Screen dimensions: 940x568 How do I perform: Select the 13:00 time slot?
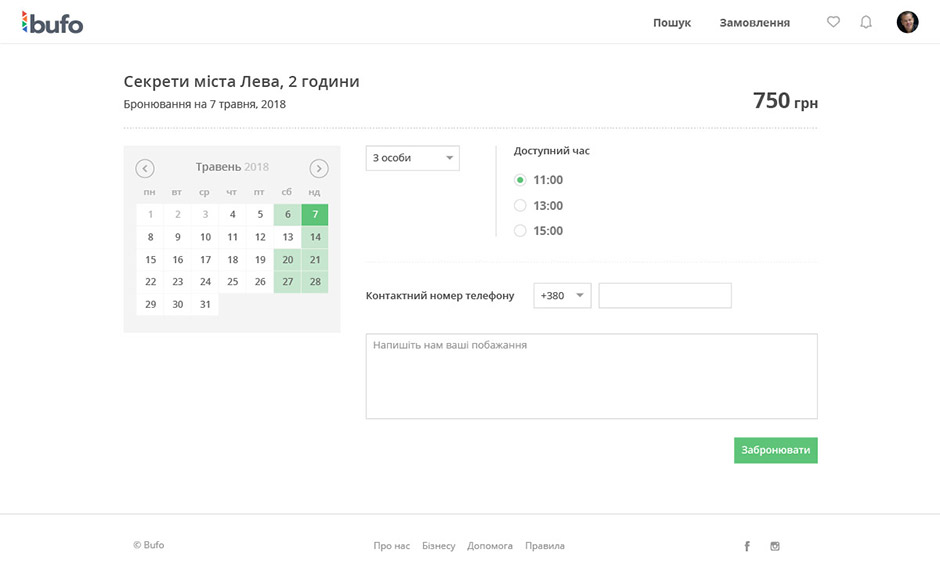(x=520, y=206)
